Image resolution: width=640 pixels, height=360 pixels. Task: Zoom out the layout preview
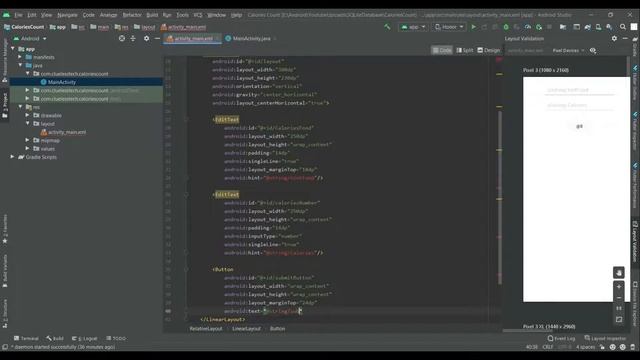click(x=619, y=298)
